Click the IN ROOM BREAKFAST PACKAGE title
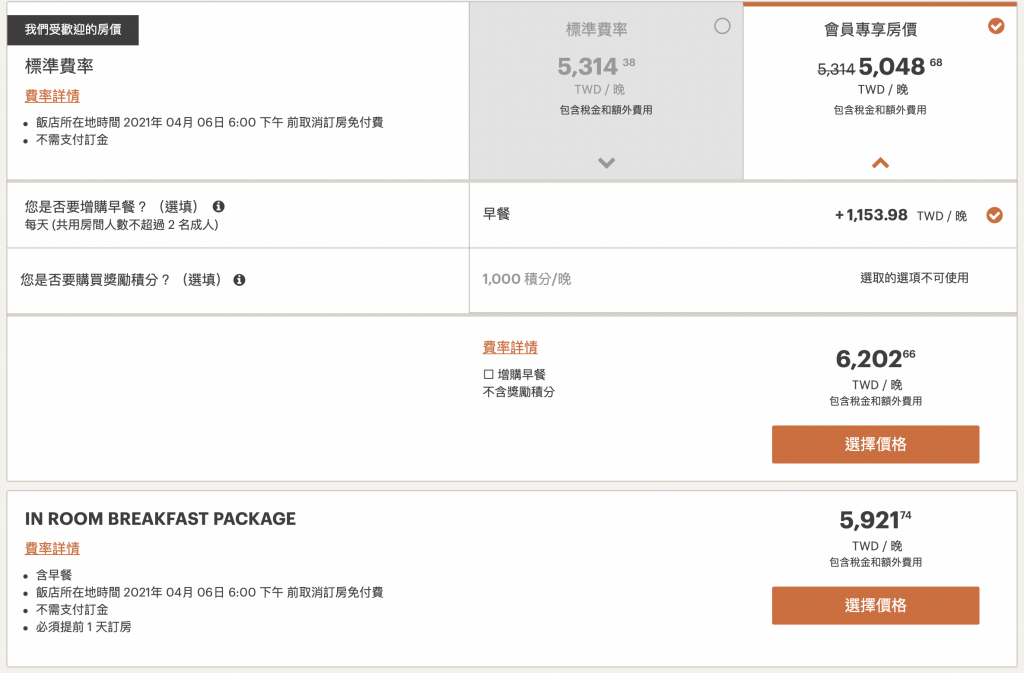 pyautogui.click(x=160, y=519)
